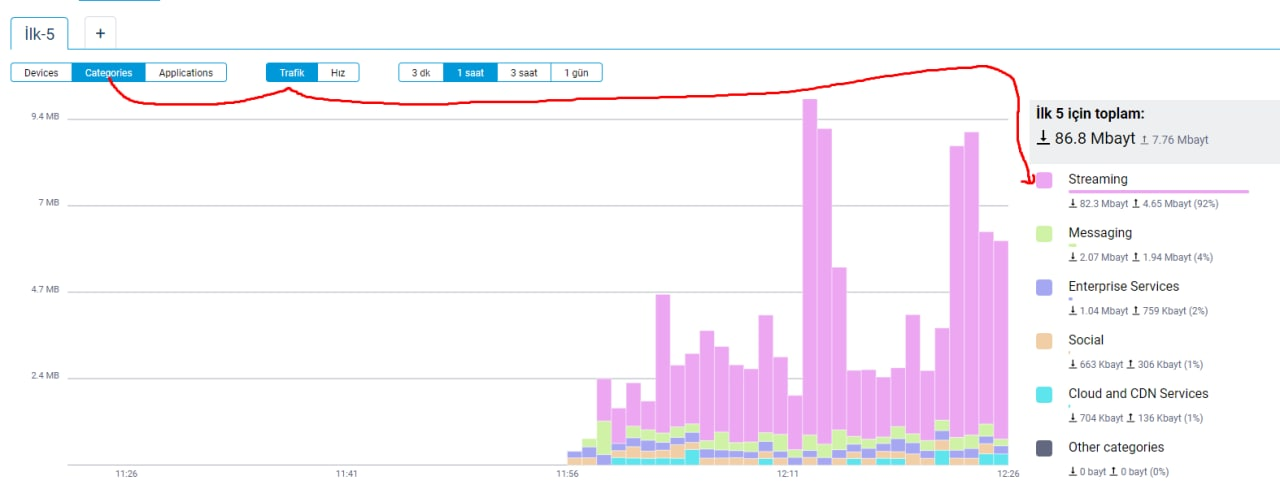This screenshot has height=502, width=1280.
Task: Click Cloud stats 704 Kbayt line
Action: [x=1135, y=418]
